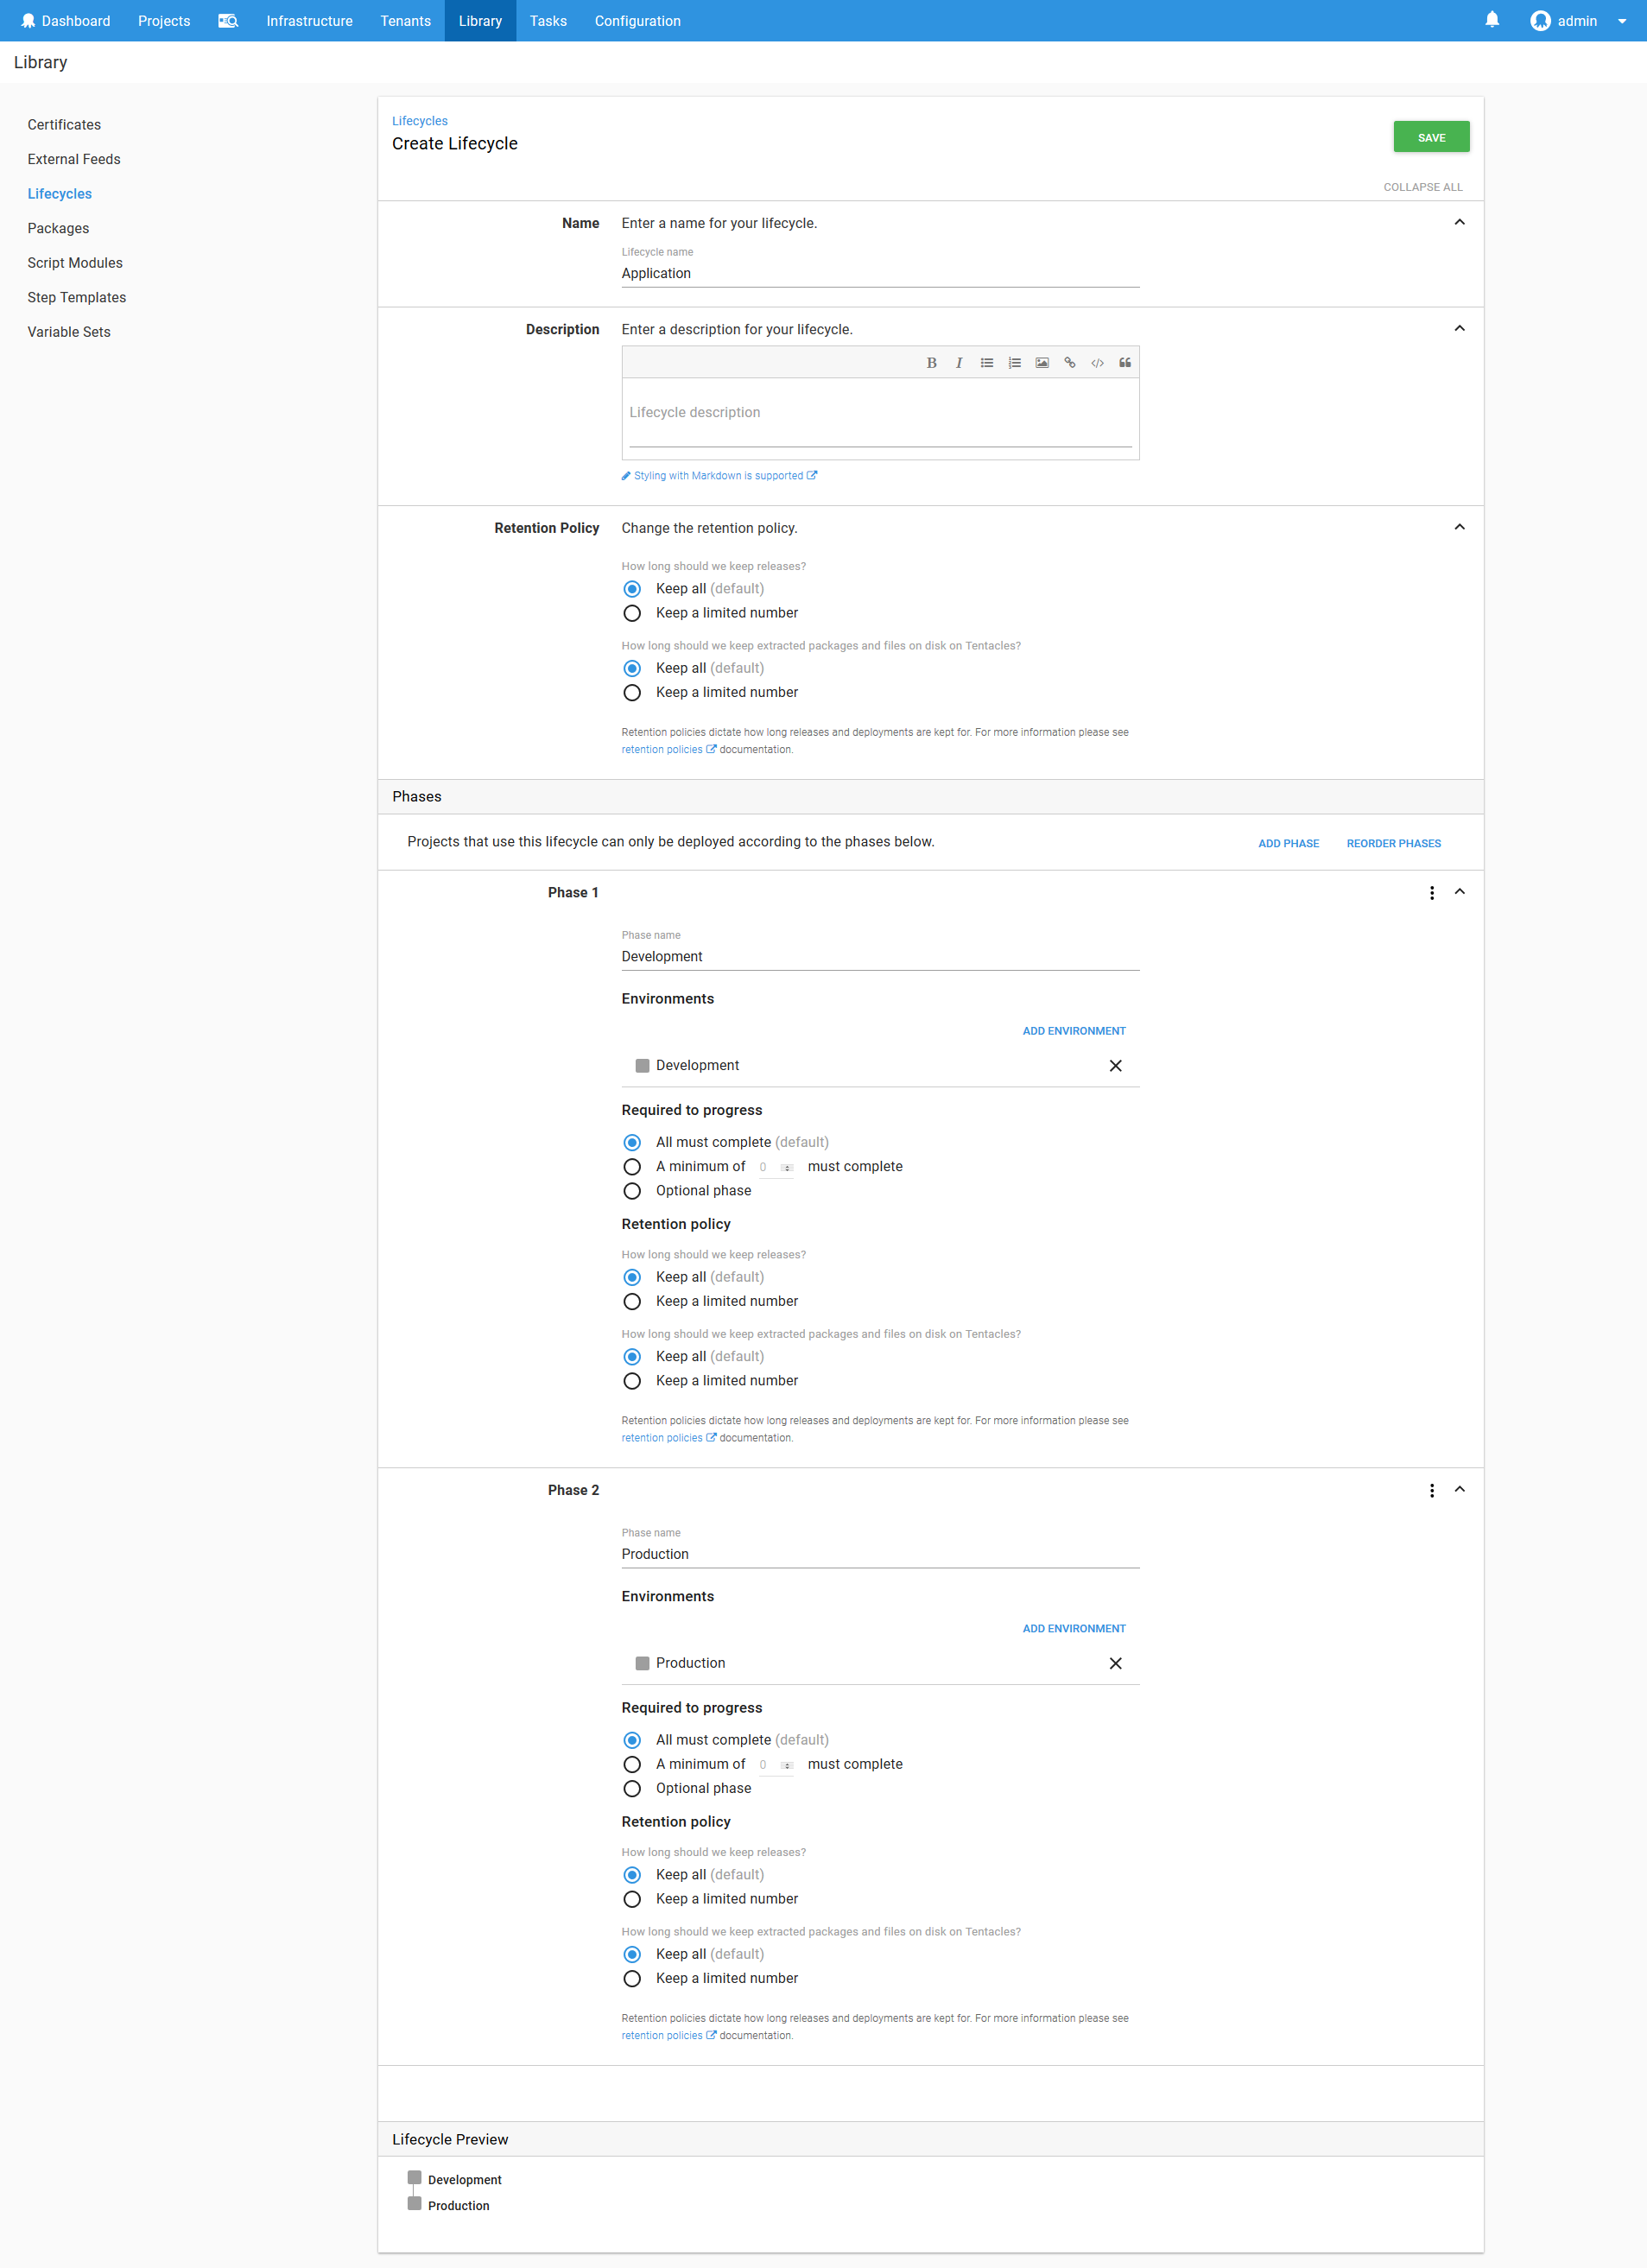Insert an image into the description
Image resolution: width=1647 pixels, height=2268 pixels.
[1041, 362]
